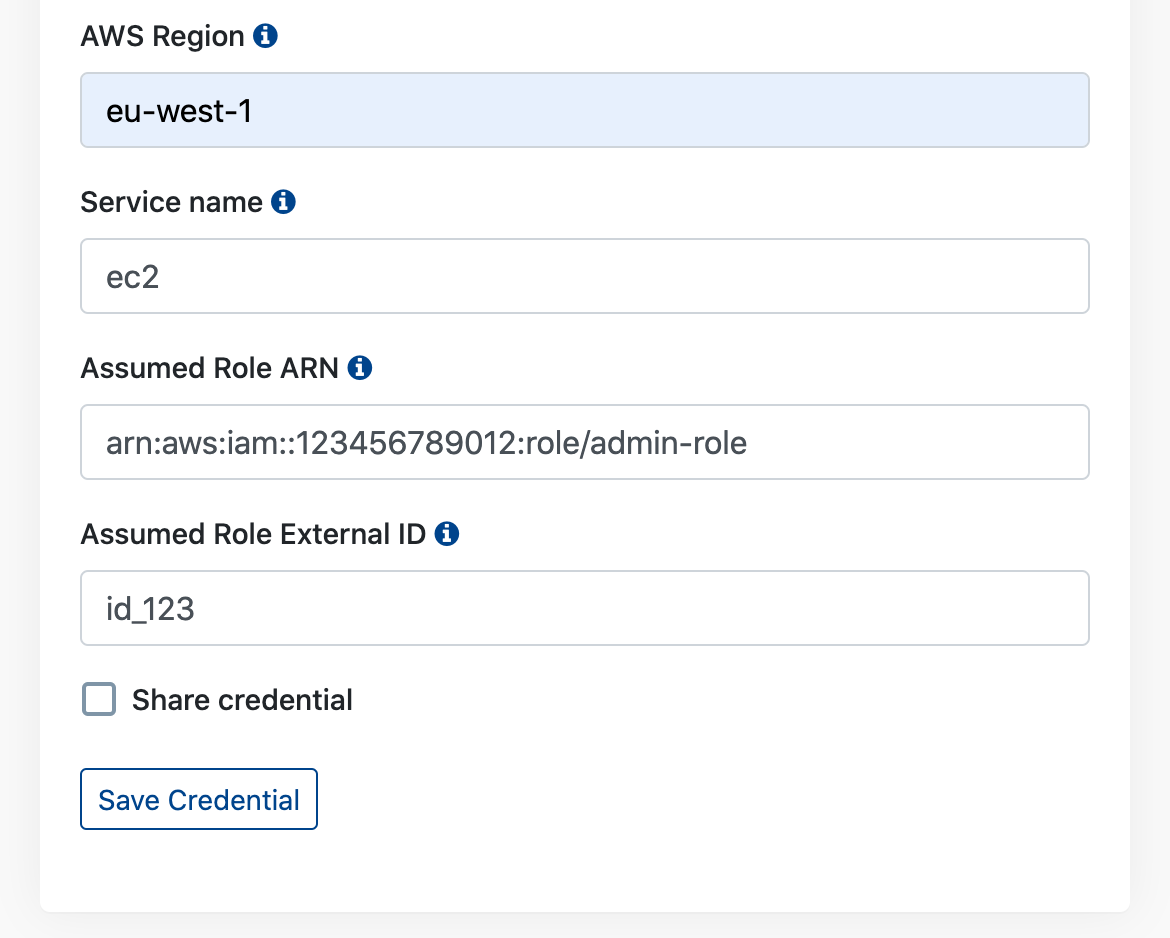The width and height of the screenshot is (1170, 938).
Task: Enable the Share credential checkbox
Action: click(98, 699)
